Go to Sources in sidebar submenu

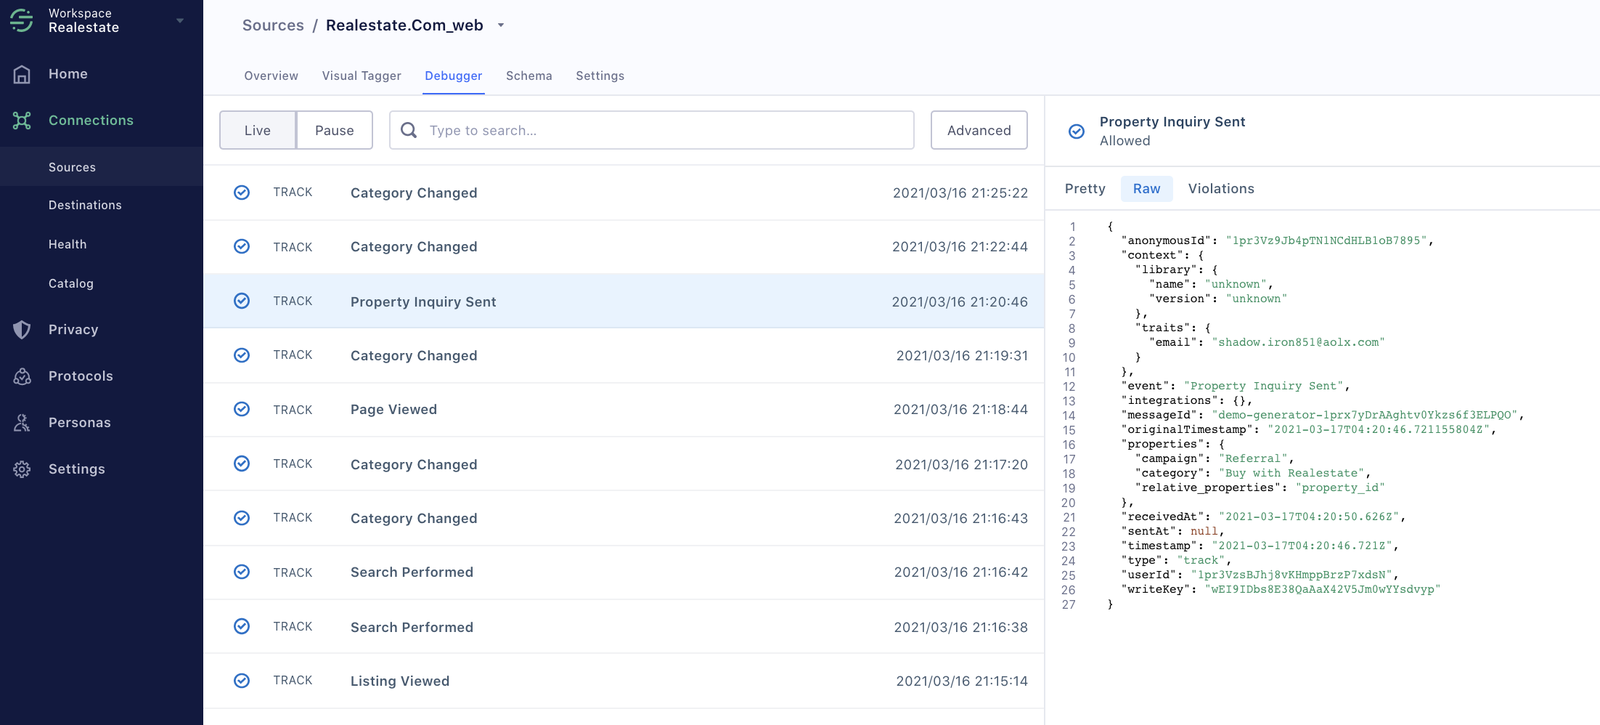coord(72,168)
